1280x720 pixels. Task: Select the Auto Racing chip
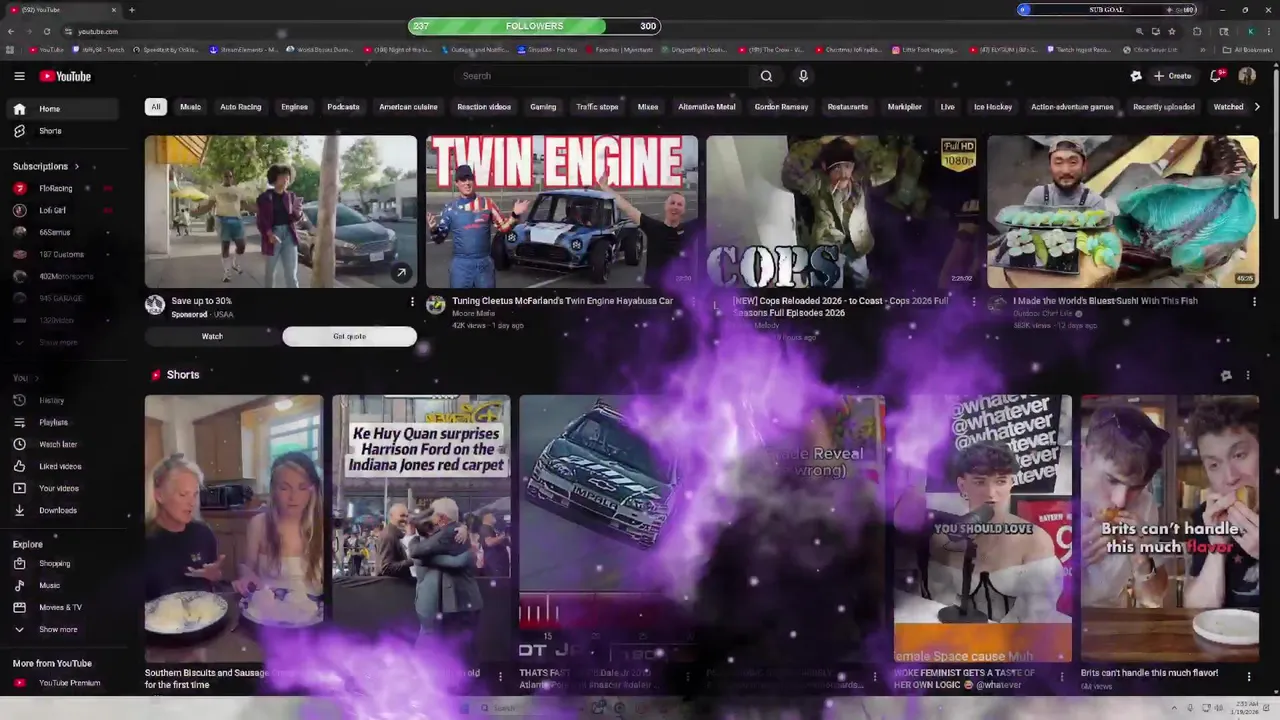point(240,107)
